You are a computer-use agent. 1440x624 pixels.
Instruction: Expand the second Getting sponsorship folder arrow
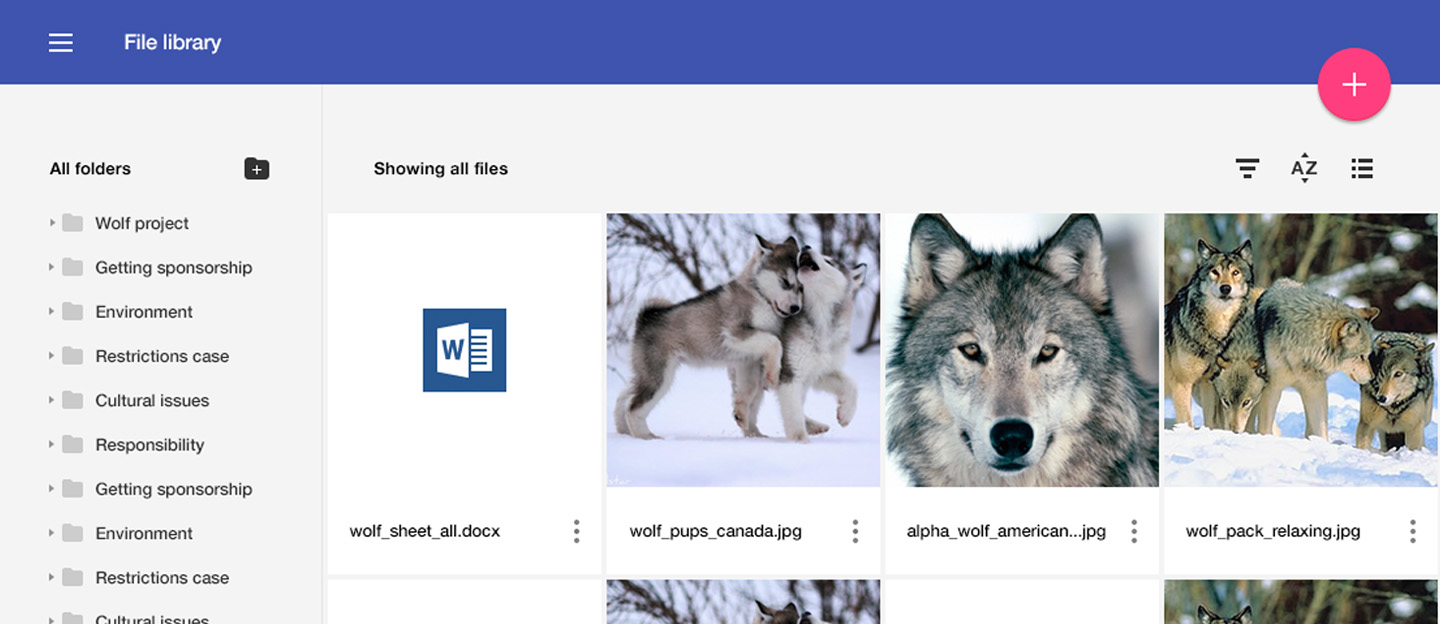pos(52,489)
